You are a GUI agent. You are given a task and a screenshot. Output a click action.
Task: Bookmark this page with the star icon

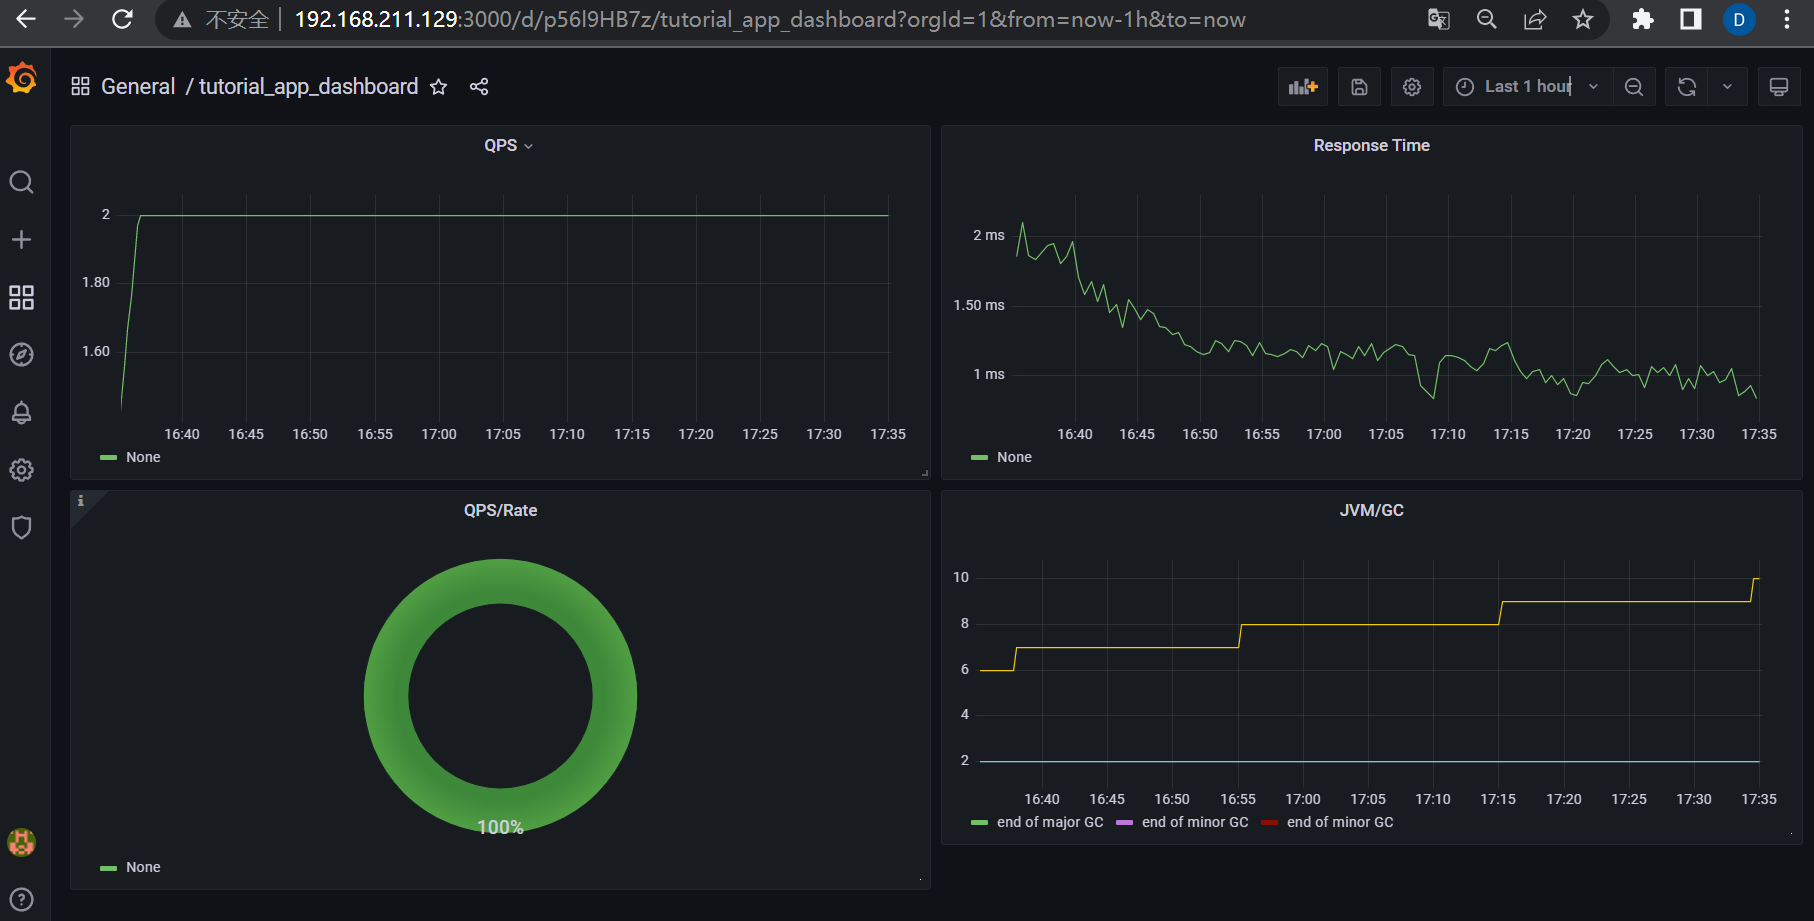tap(1583, 19)
